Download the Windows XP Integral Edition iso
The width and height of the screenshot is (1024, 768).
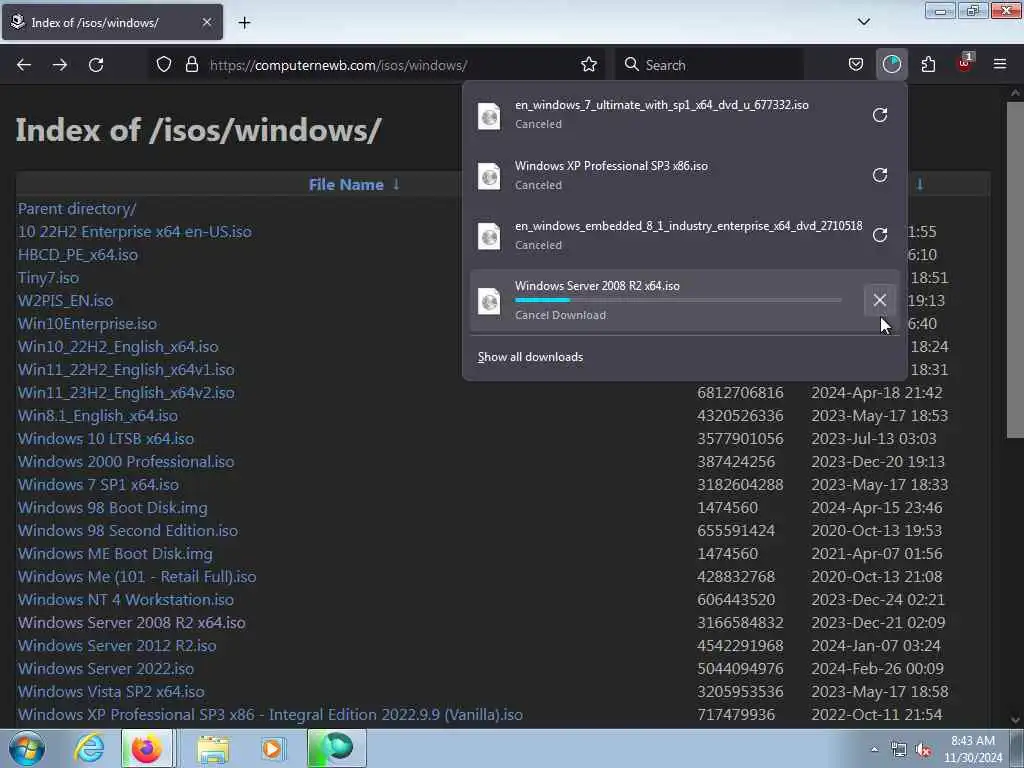pos(270,714)
